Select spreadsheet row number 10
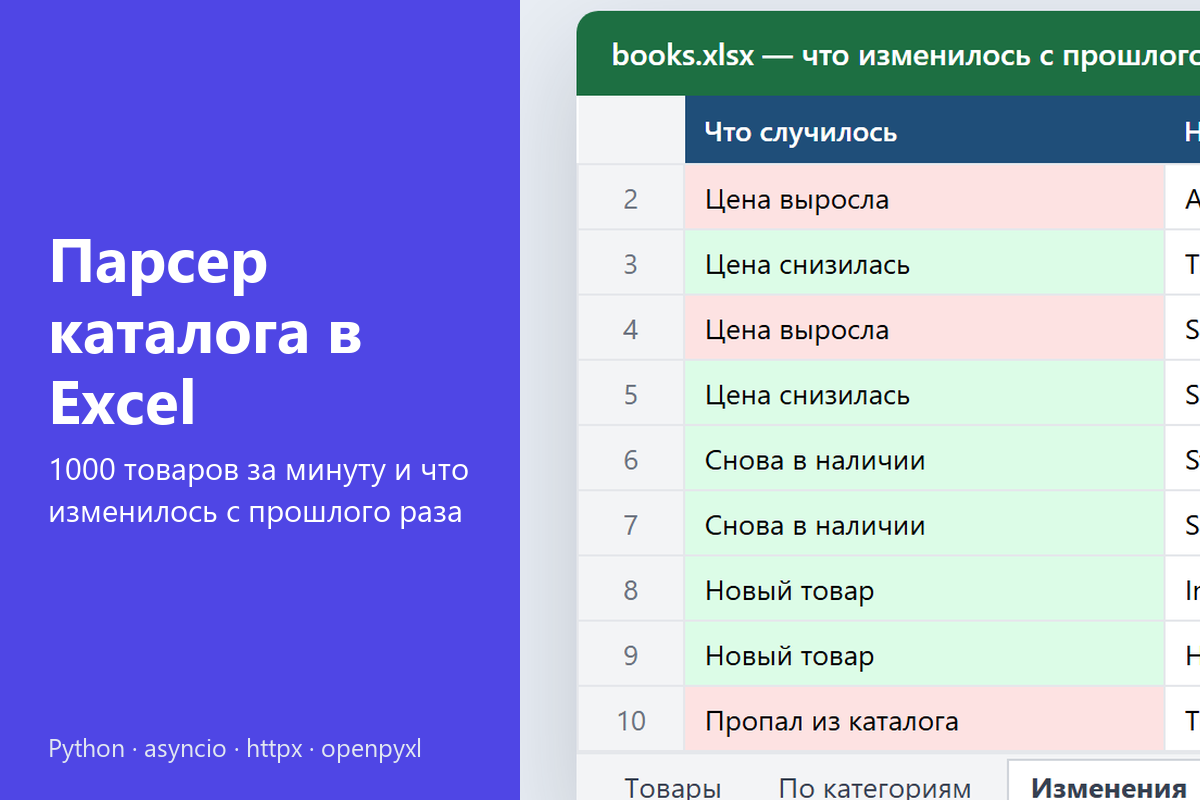 (x=631, y=720)
